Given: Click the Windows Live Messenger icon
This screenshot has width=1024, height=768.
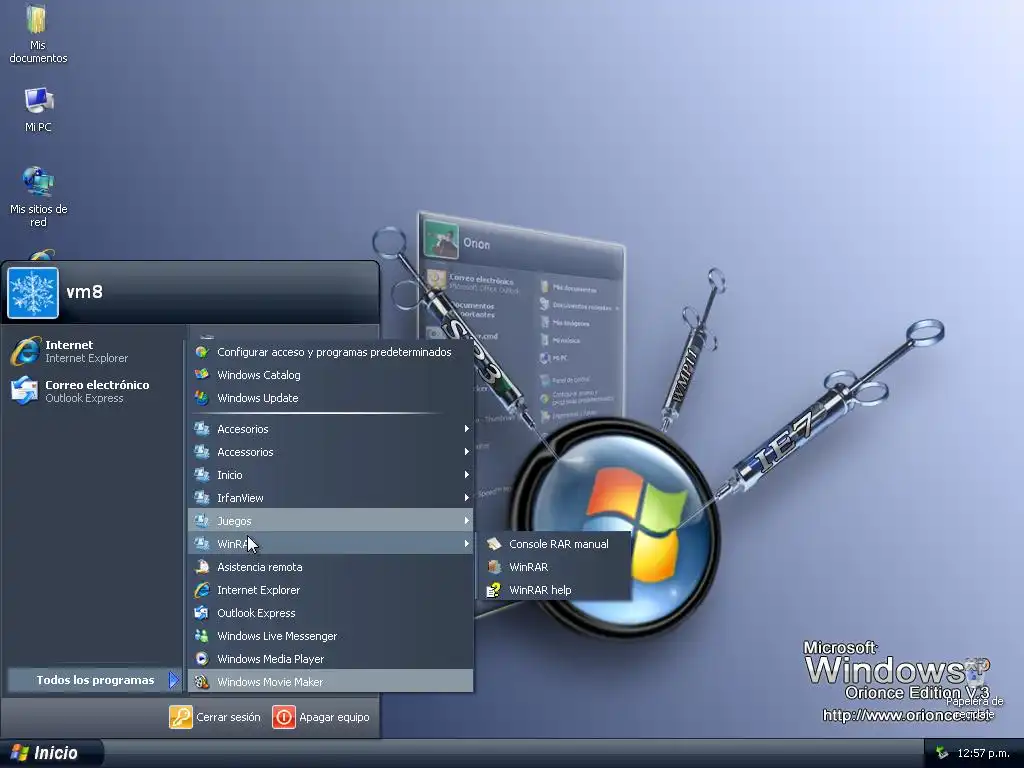Looking at the screenshot, I should tap(202, 635).
